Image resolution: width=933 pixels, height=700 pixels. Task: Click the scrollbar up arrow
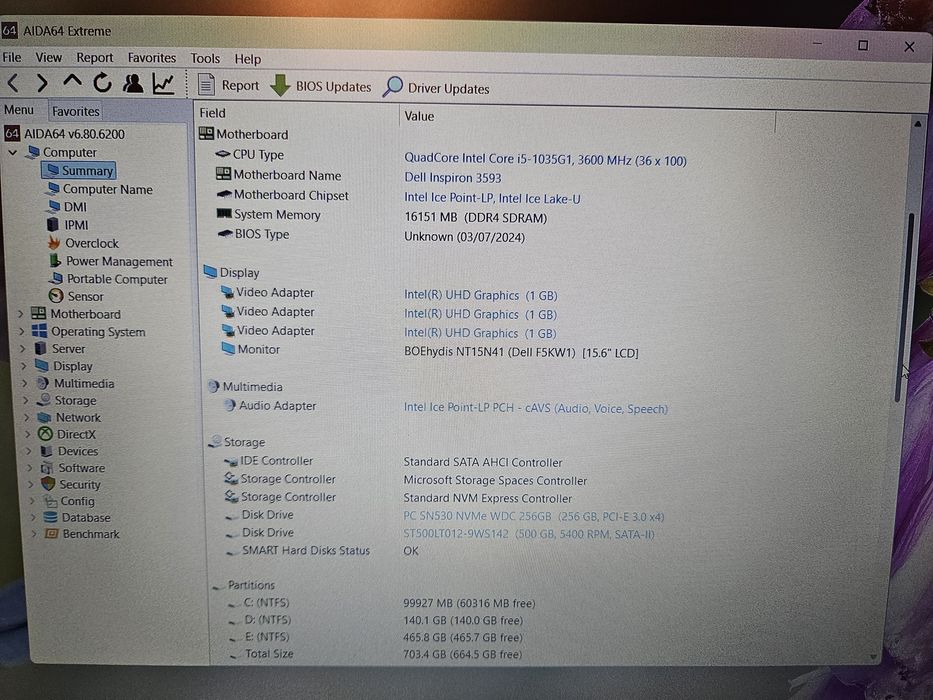[917, 124]
